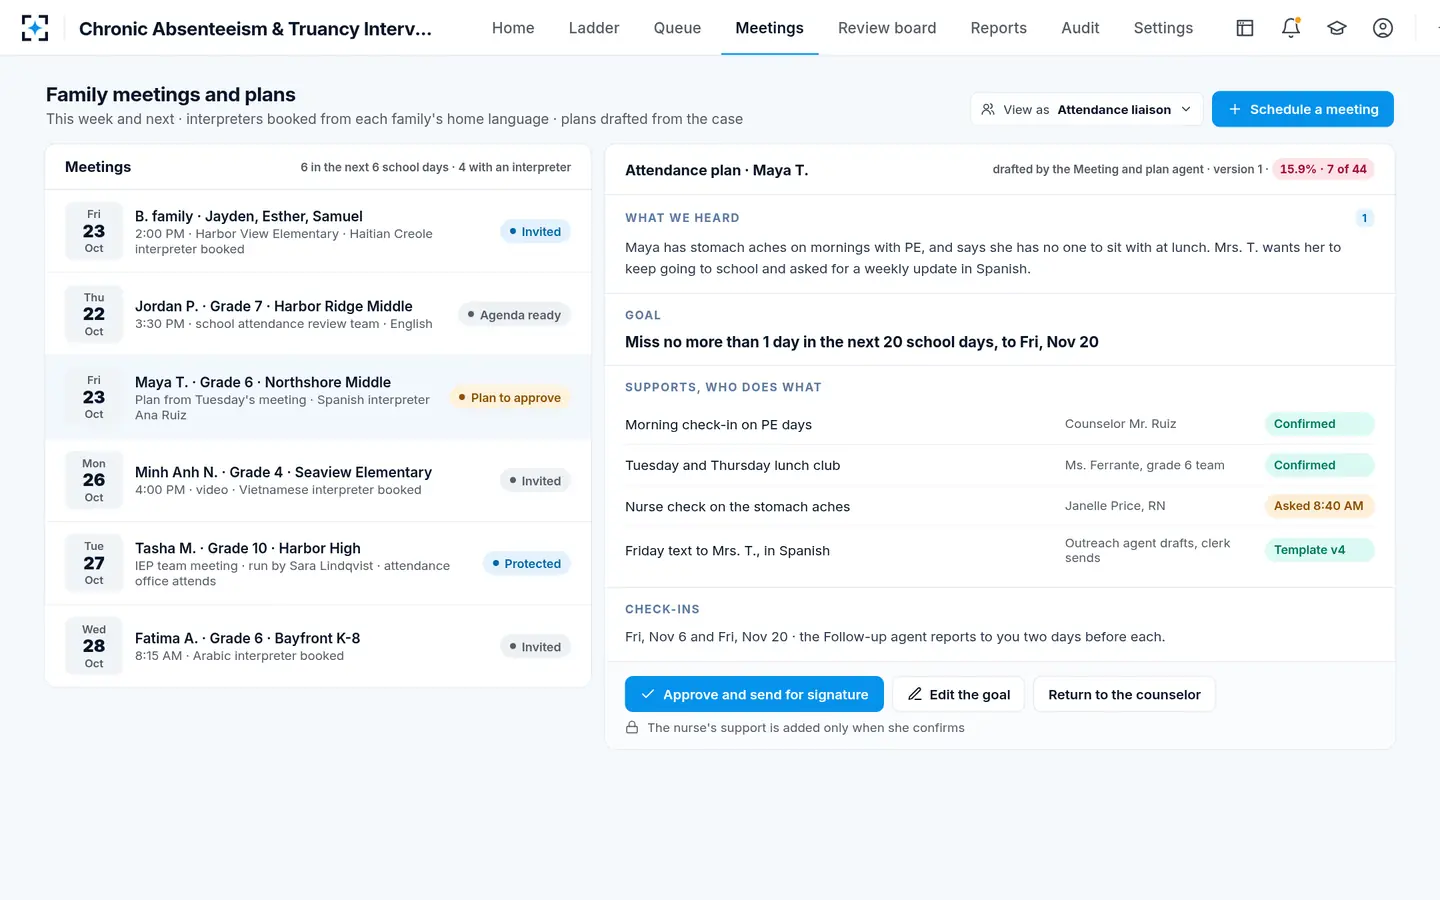Click the Agenda ready status badge
Image resolution: width=1440 pixels, height=900 pixels.
coord(514,315)
